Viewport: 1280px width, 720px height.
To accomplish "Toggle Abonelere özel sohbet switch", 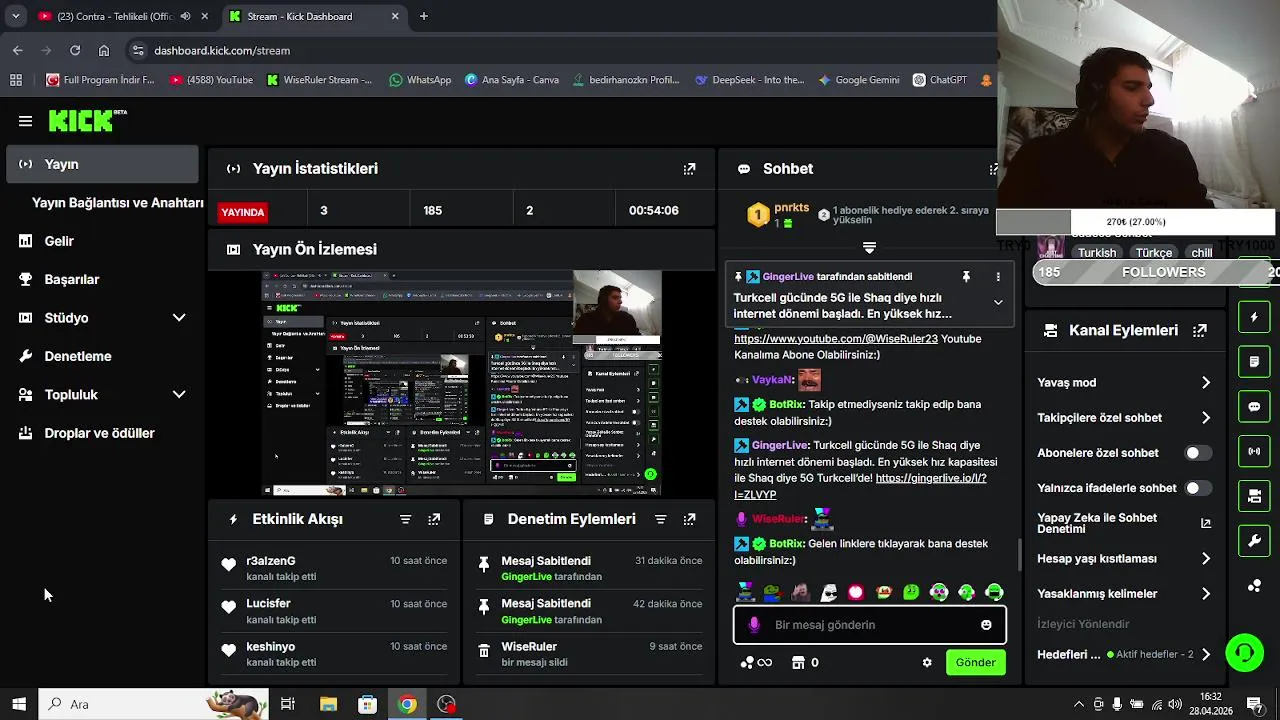I will [x=1197, y=453].
